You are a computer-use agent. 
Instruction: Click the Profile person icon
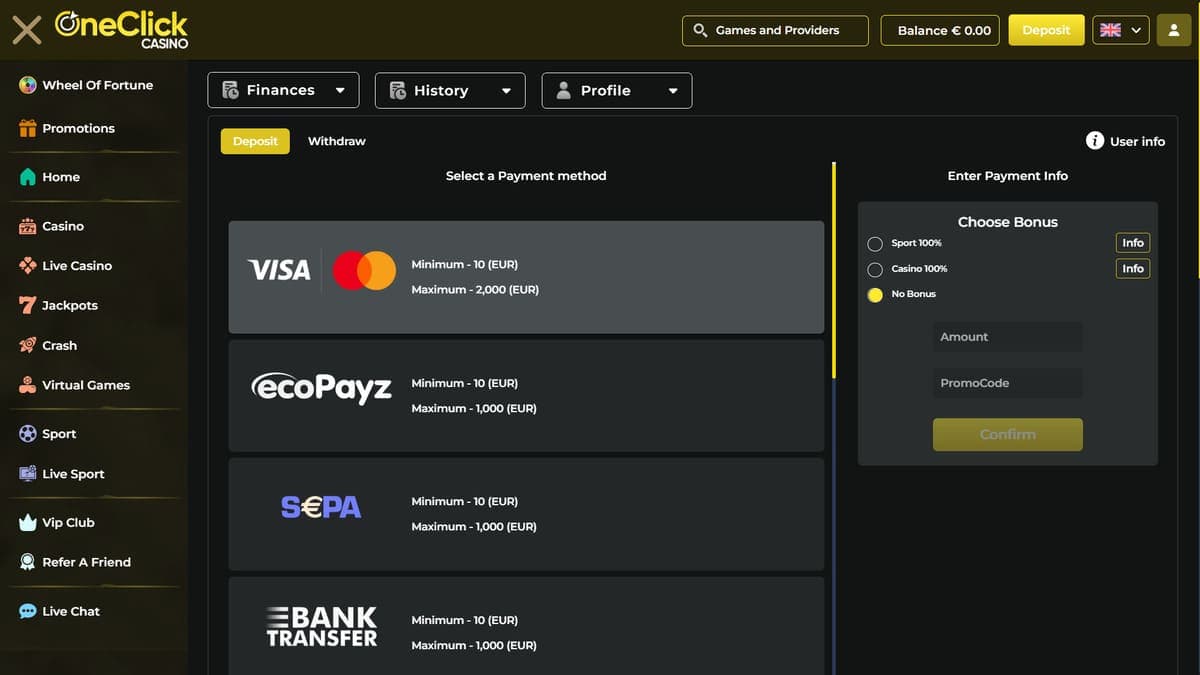point(563,90)
